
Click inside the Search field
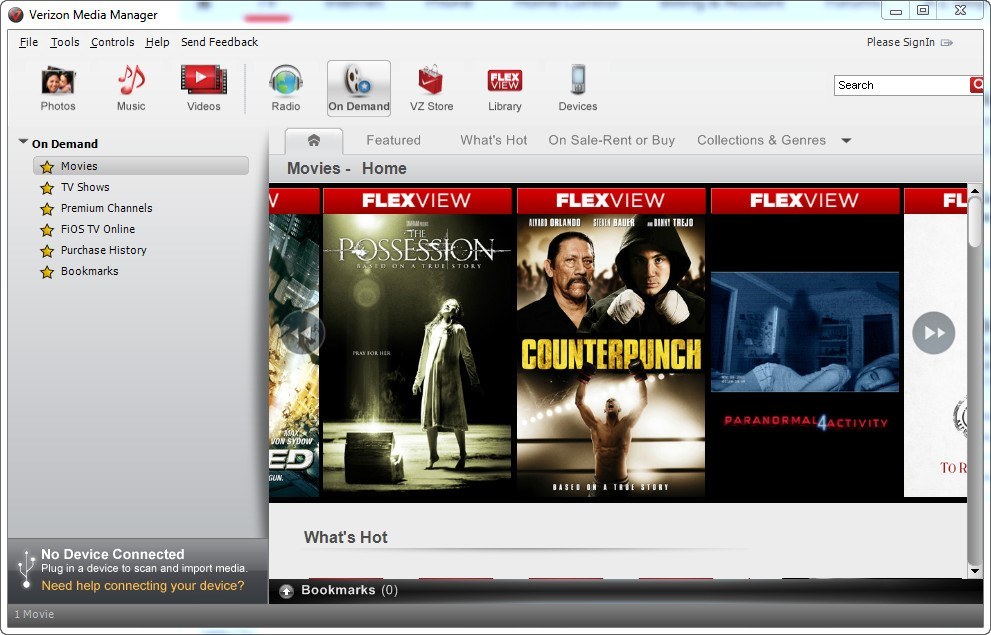tap(900, 85)
